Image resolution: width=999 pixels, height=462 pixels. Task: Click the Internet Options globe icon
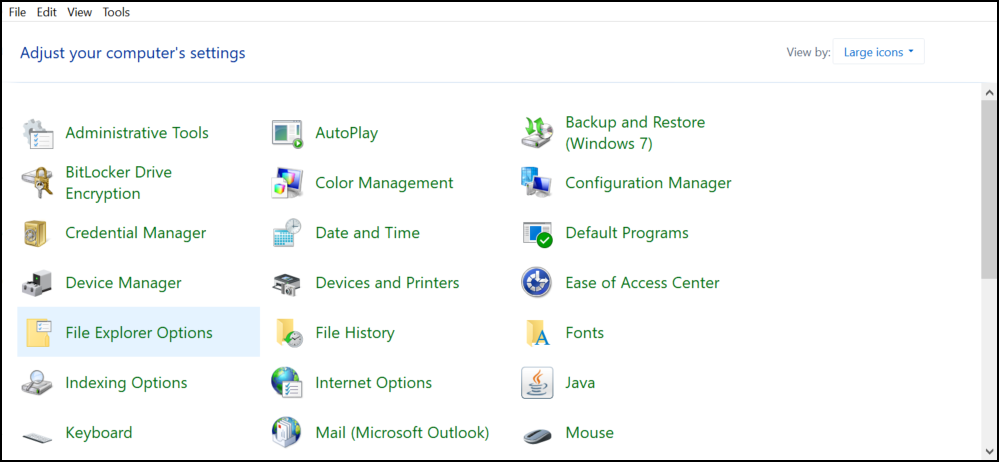point(287,383)
